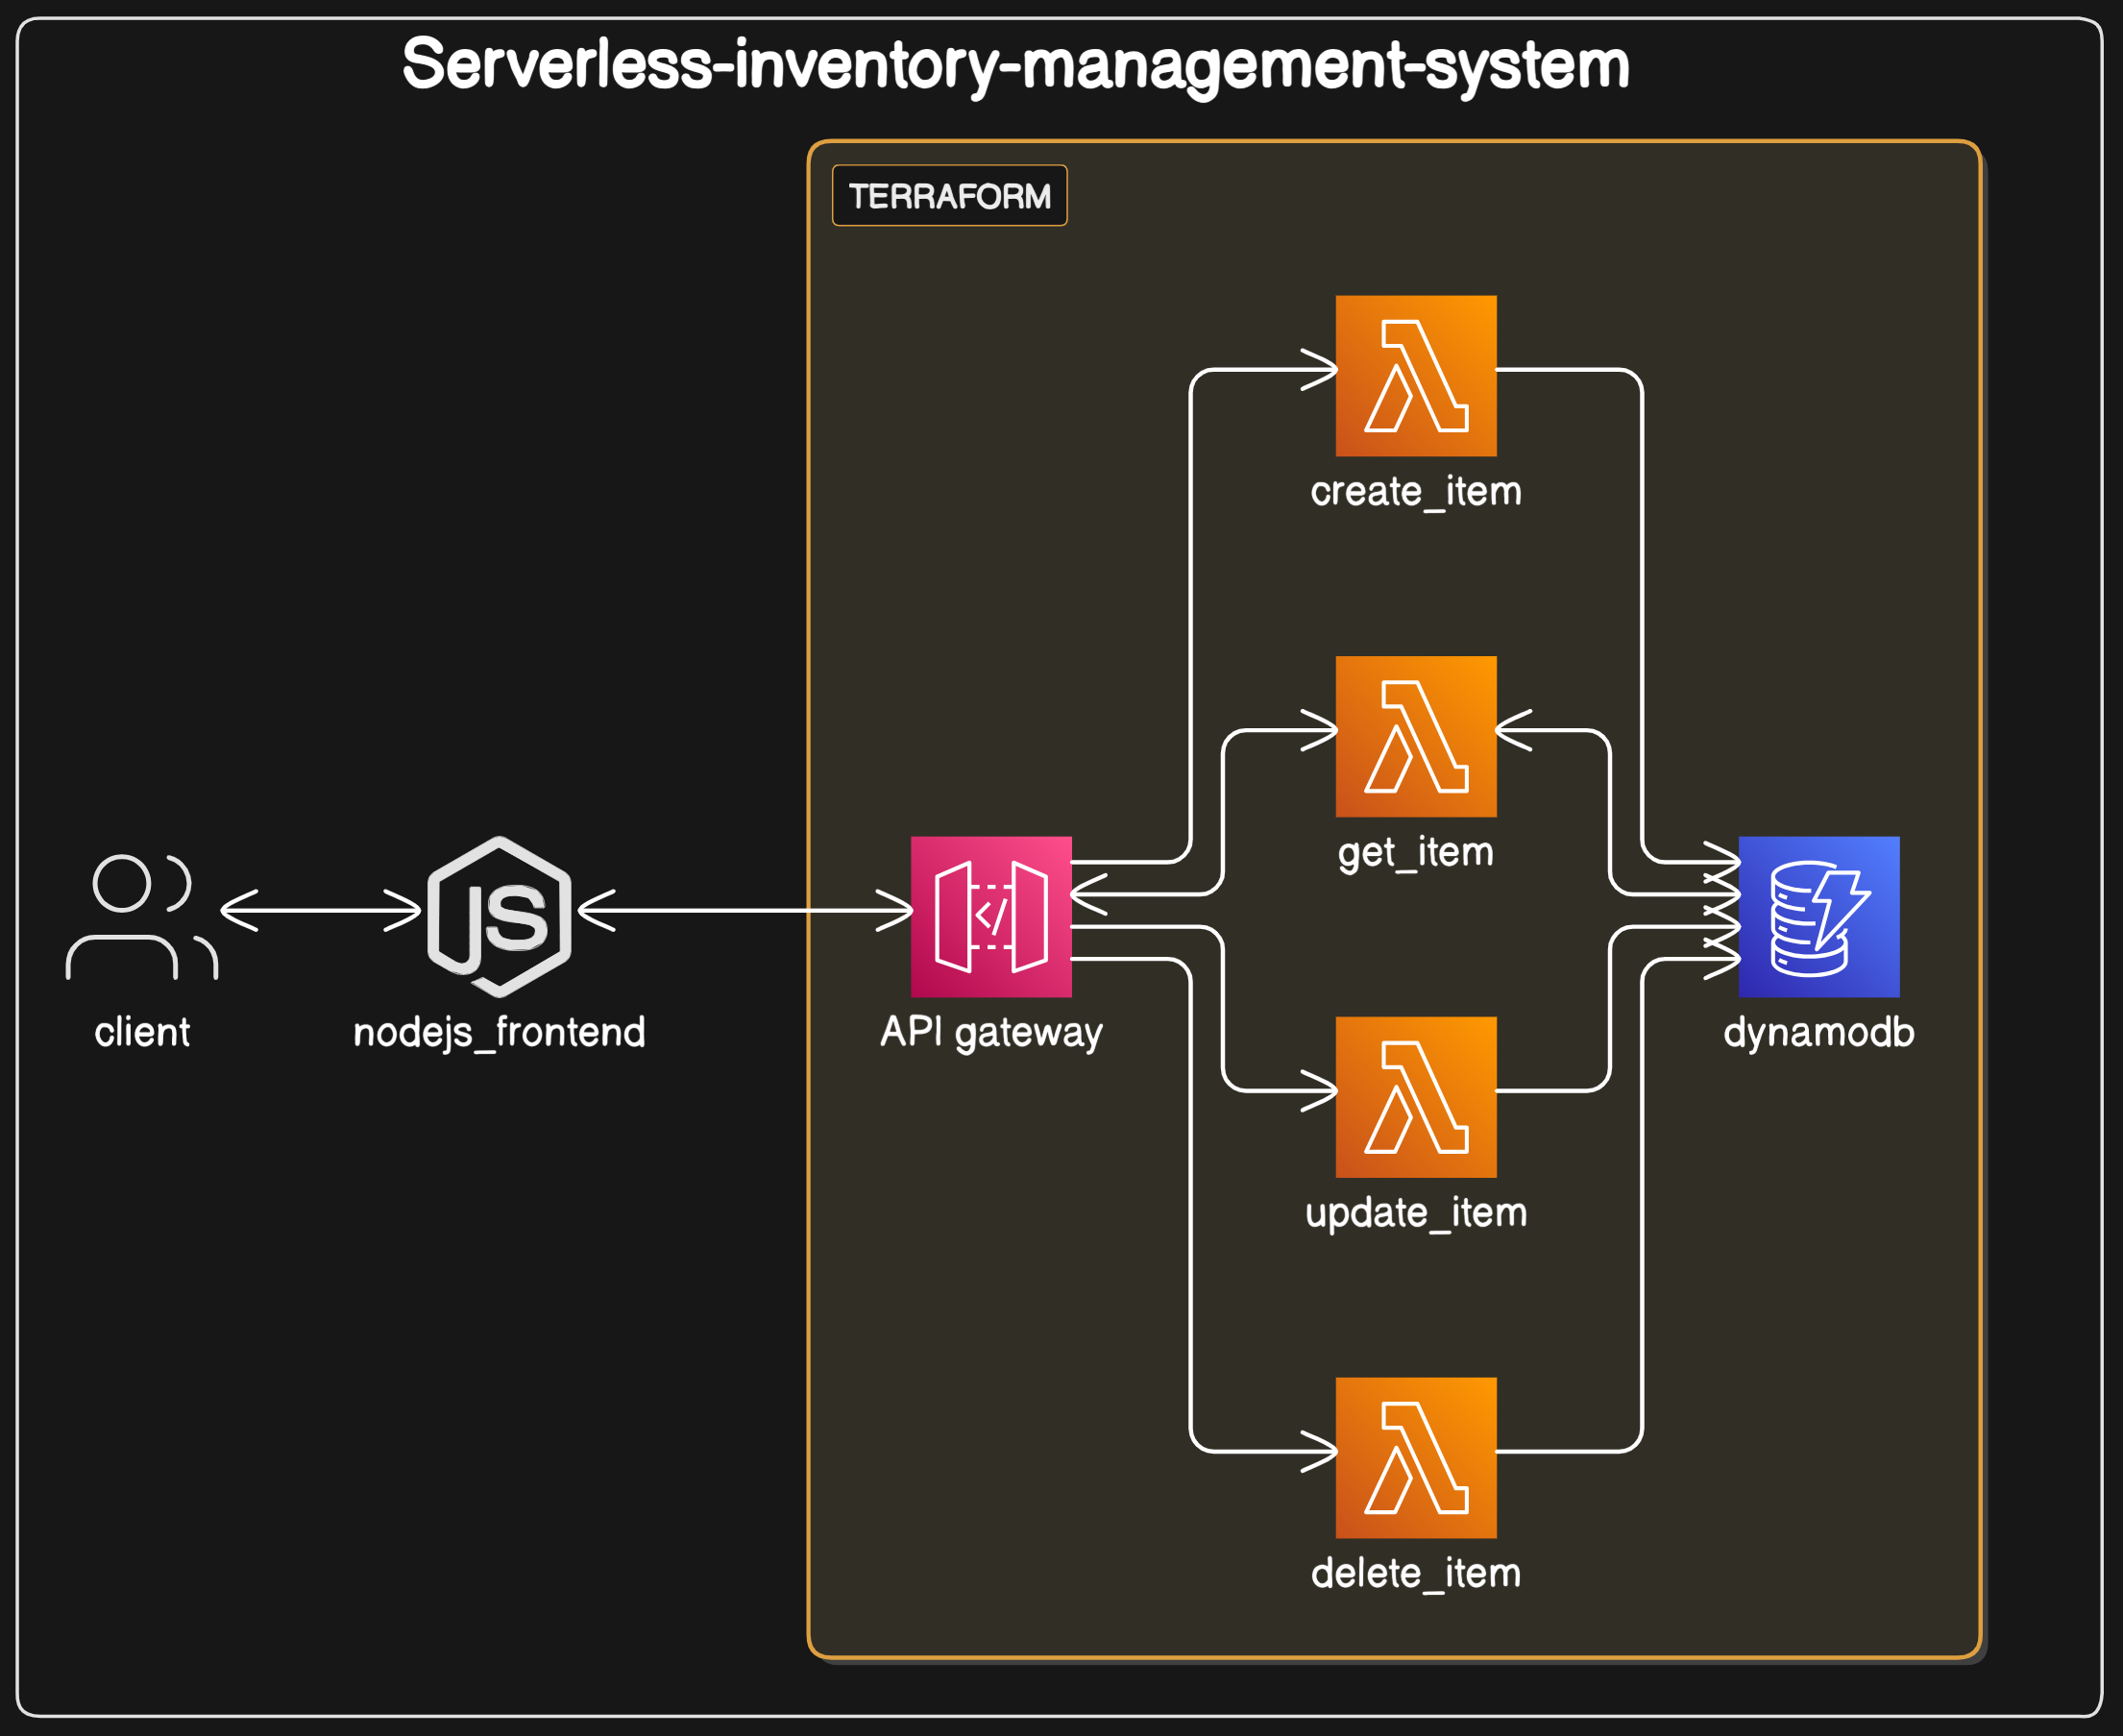Click the "API gateway" label text
This screenshot has height=1736, width=2123.
991,1033
